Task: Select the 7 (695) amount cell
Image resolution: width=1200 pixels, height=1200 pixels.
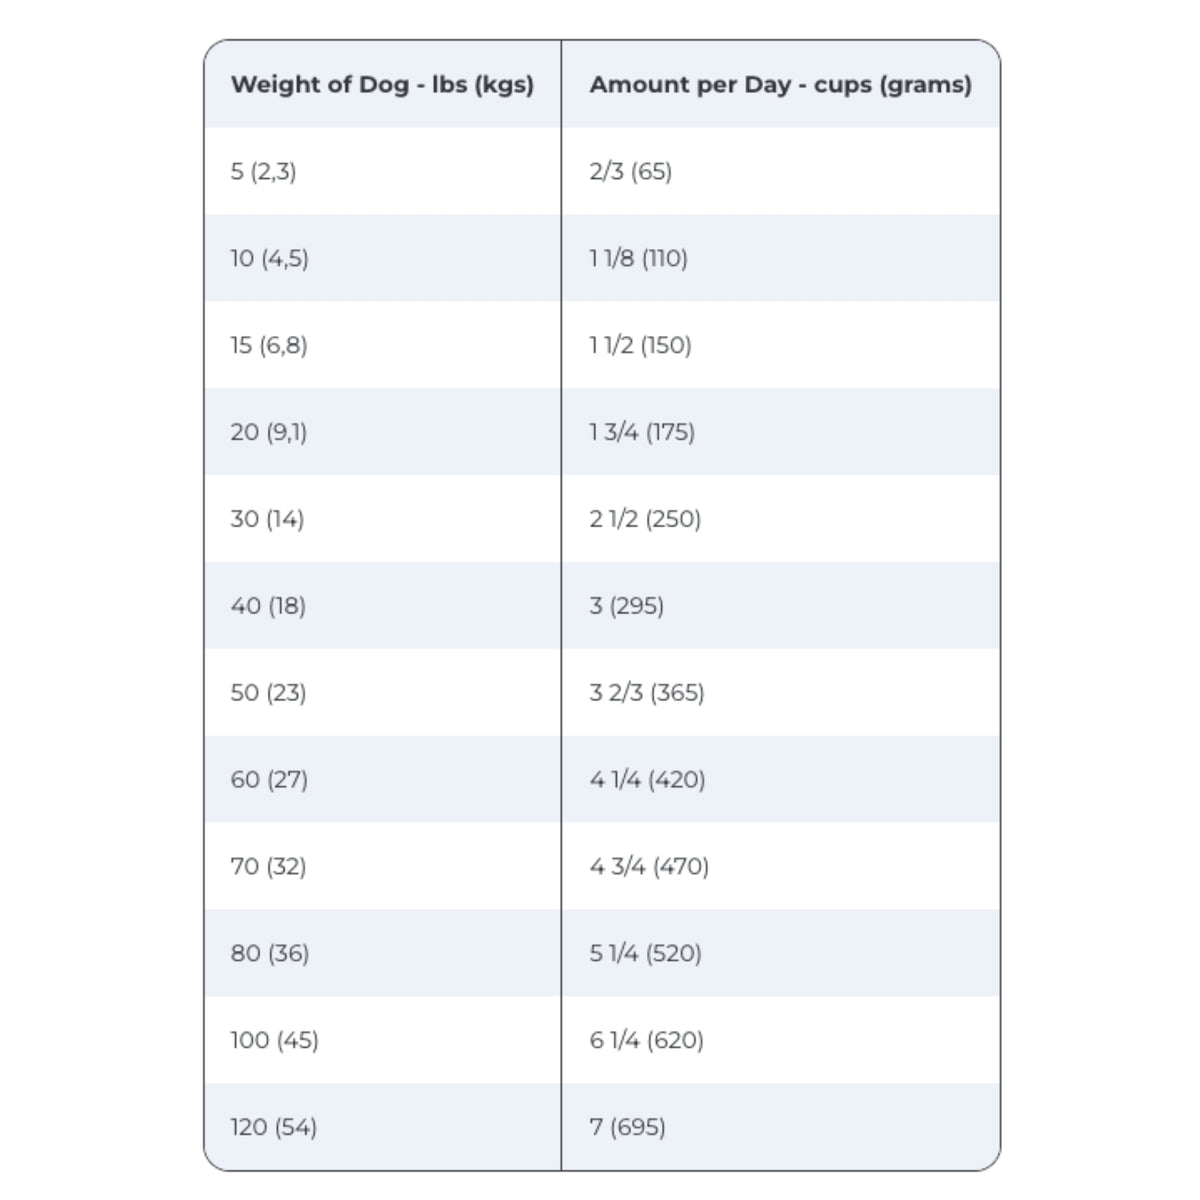Action: pyautogui.click(x=628, y=1128)
